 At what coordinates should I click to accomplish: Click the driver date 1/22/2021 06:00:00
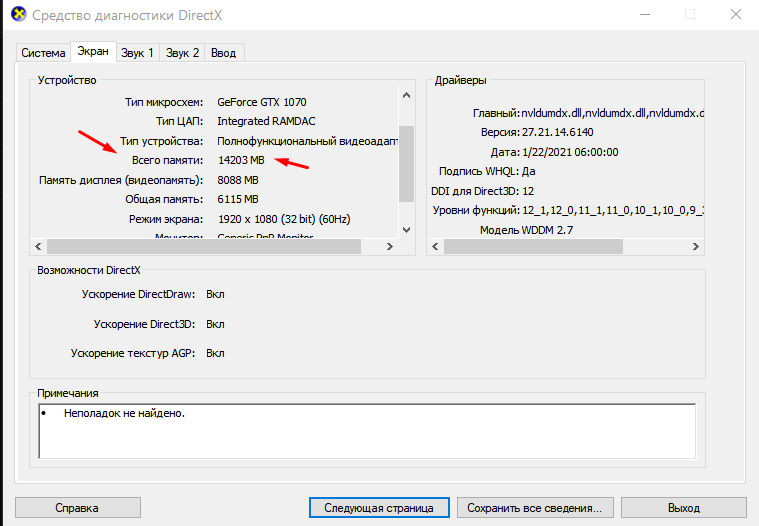click(x=570, y=152)
